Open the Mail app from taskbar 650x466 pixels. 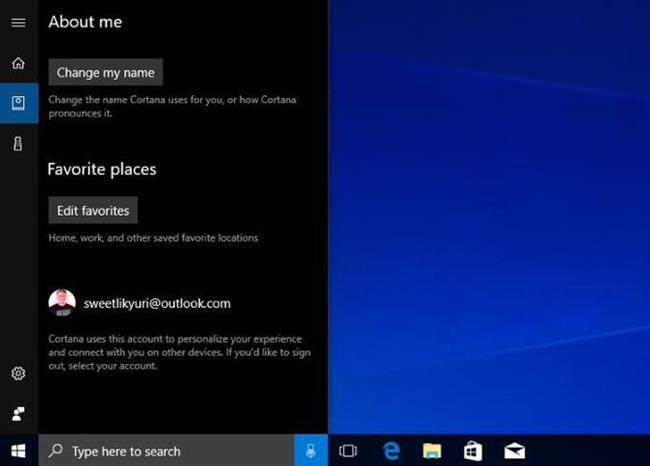(514, 451)
